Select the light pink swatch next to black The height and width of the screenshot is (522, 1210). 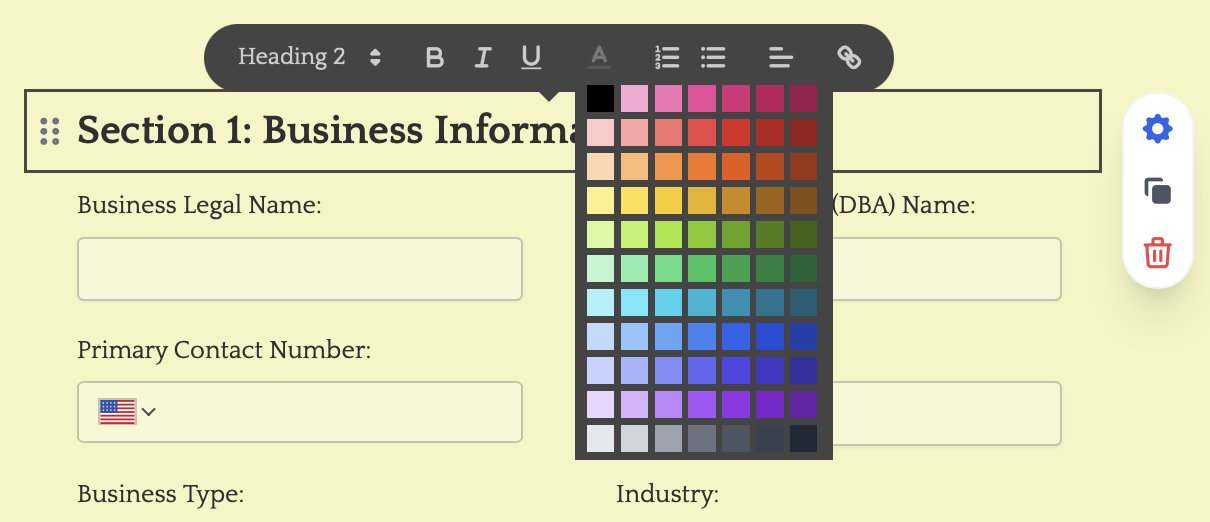(634, 98)
